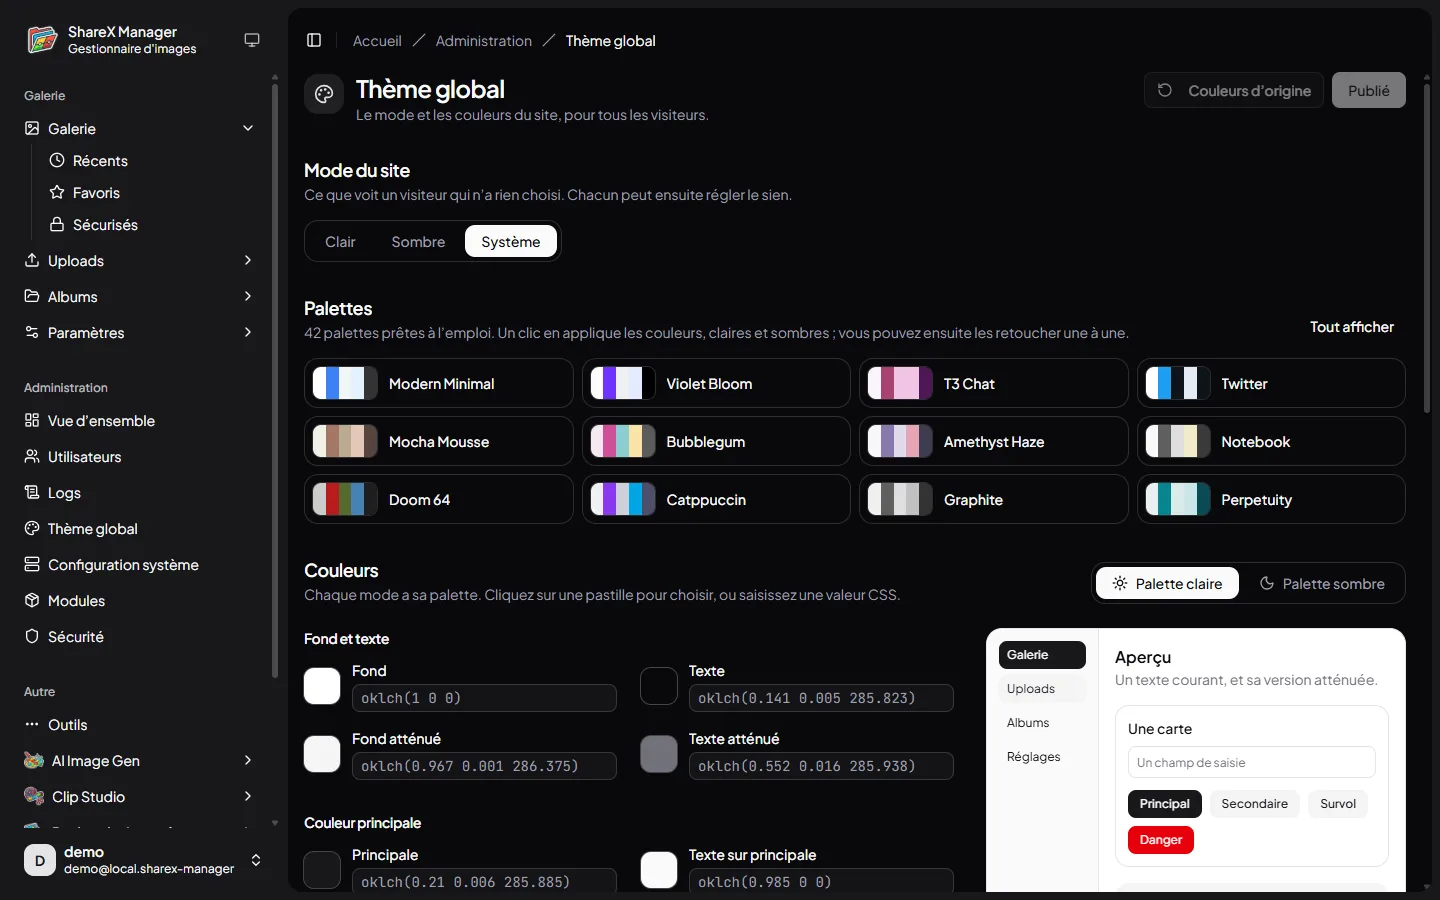The height and width of the screenshot is (900, 1440).
Task: Select Système site mode
Action: point(511,242)
